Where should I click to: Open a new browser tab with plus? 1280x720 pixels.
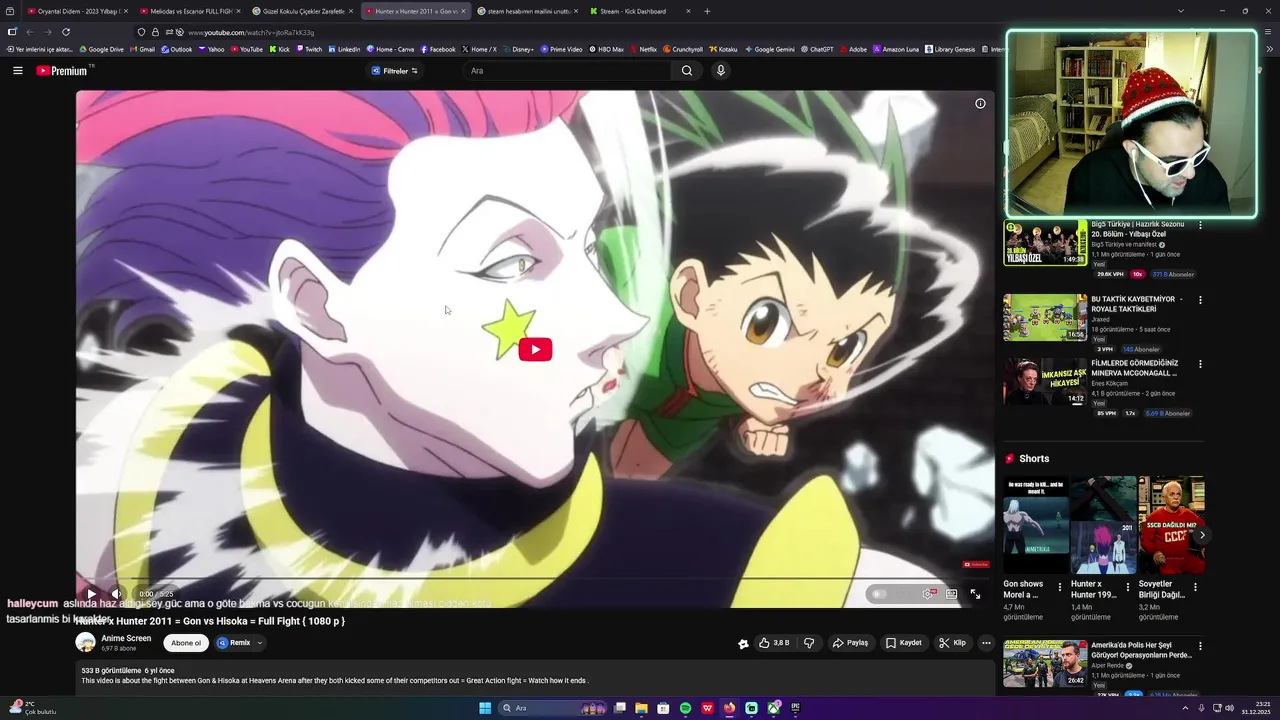point(707,11)
